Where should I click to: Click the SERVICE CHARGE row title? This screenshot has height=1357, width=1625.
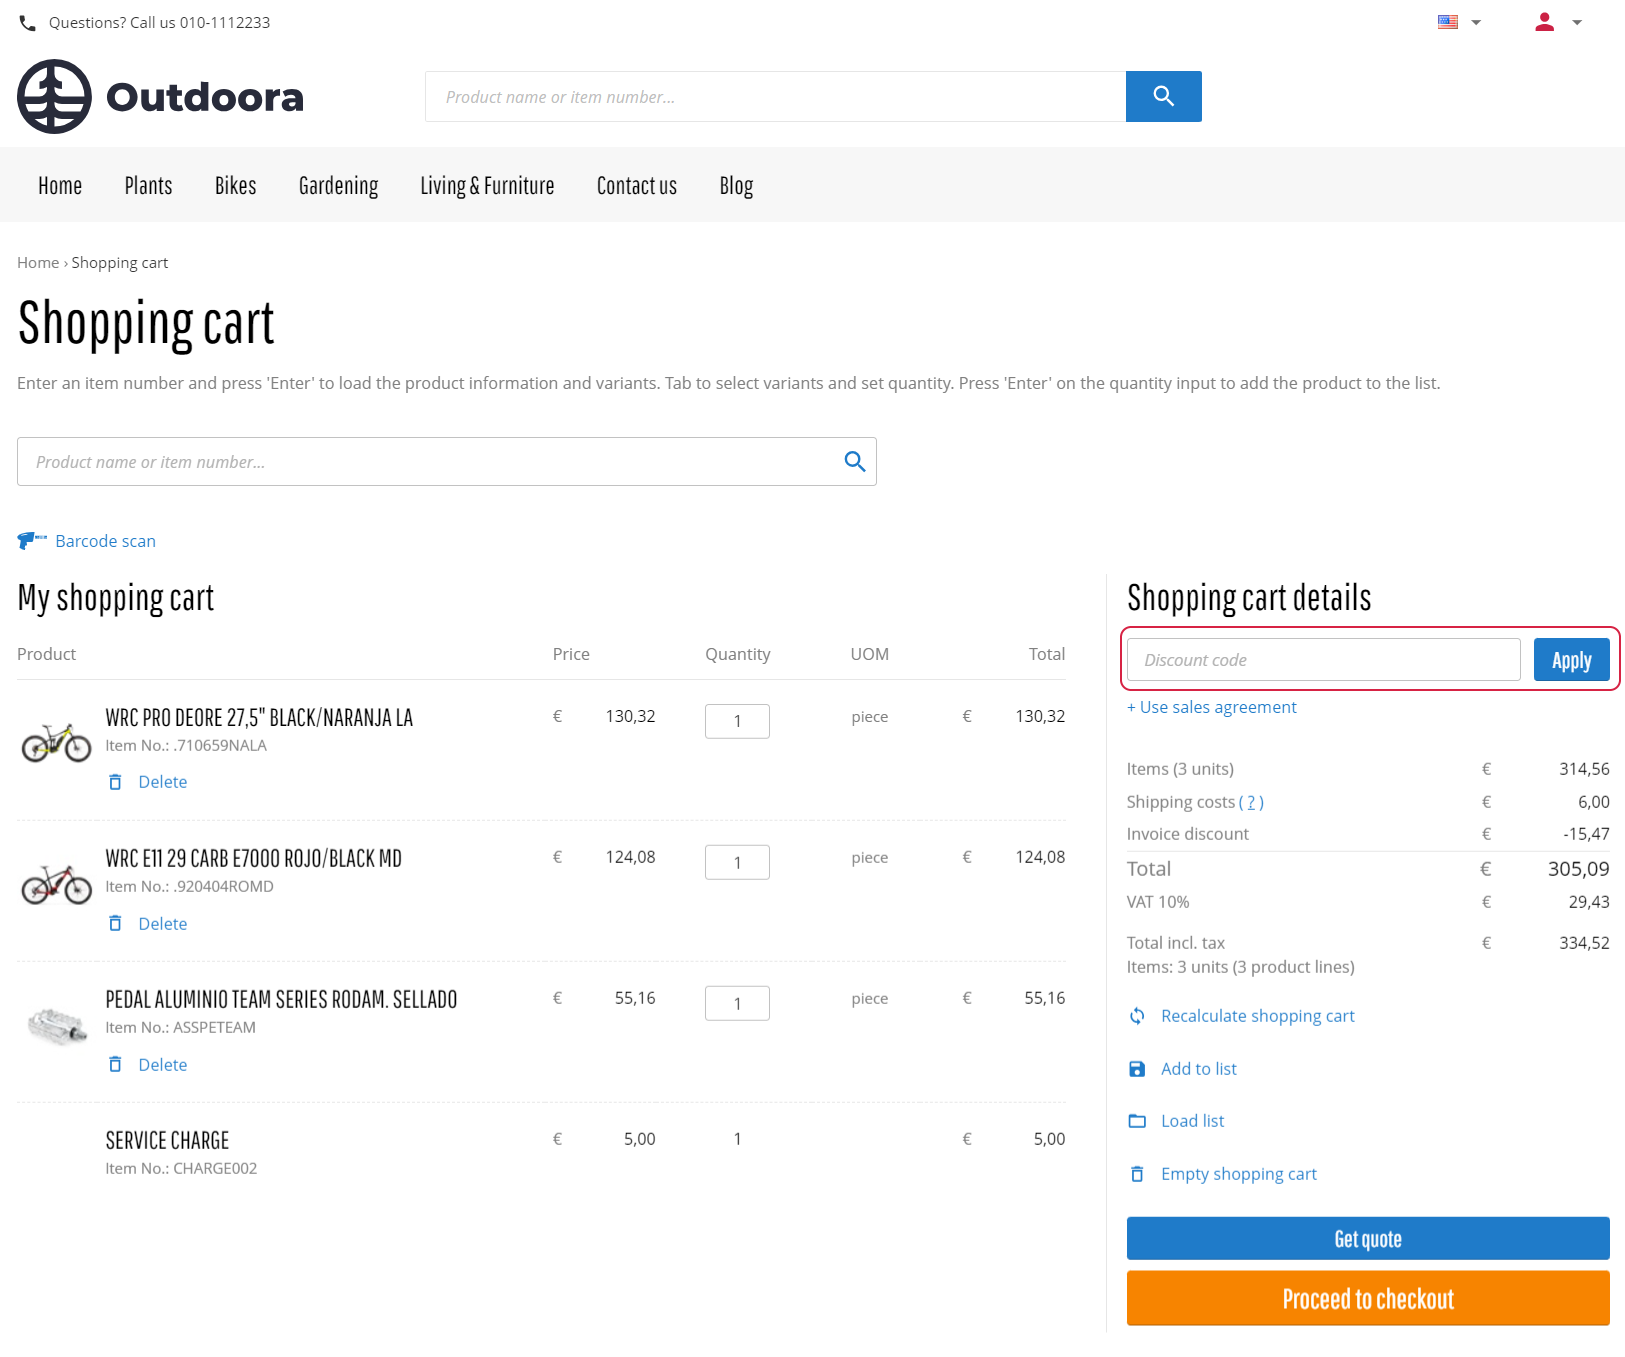click(x=167, y=1140)
